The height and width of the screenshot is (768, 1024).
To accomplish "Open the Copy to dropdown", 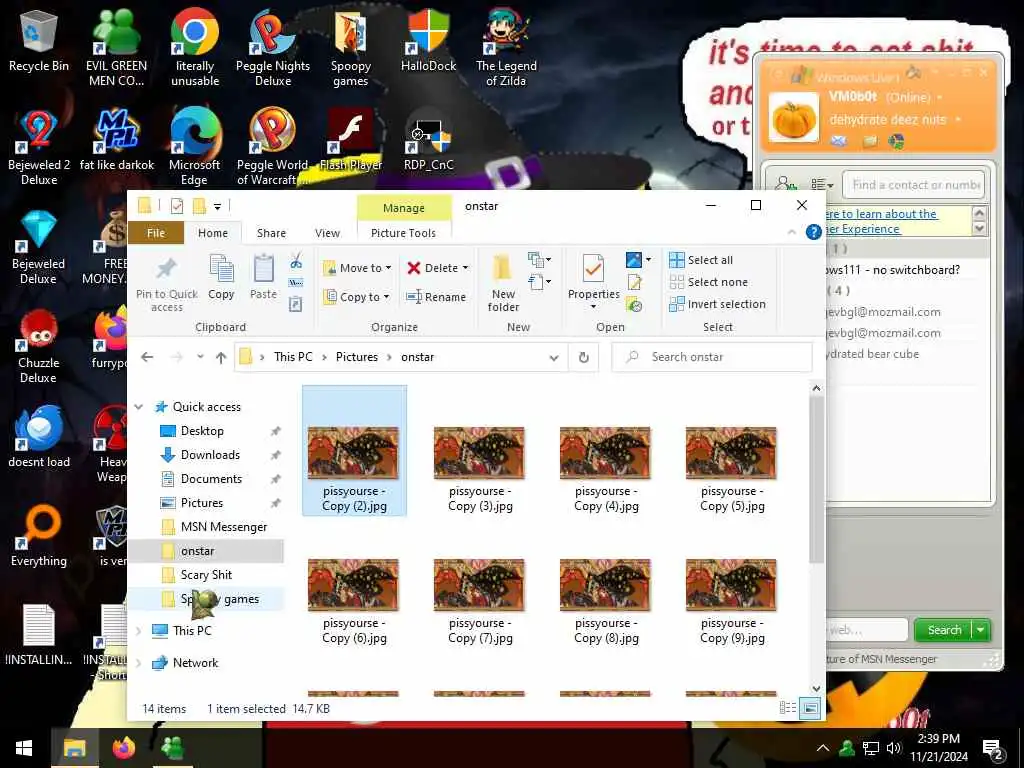I will click(x=357, y=296).
